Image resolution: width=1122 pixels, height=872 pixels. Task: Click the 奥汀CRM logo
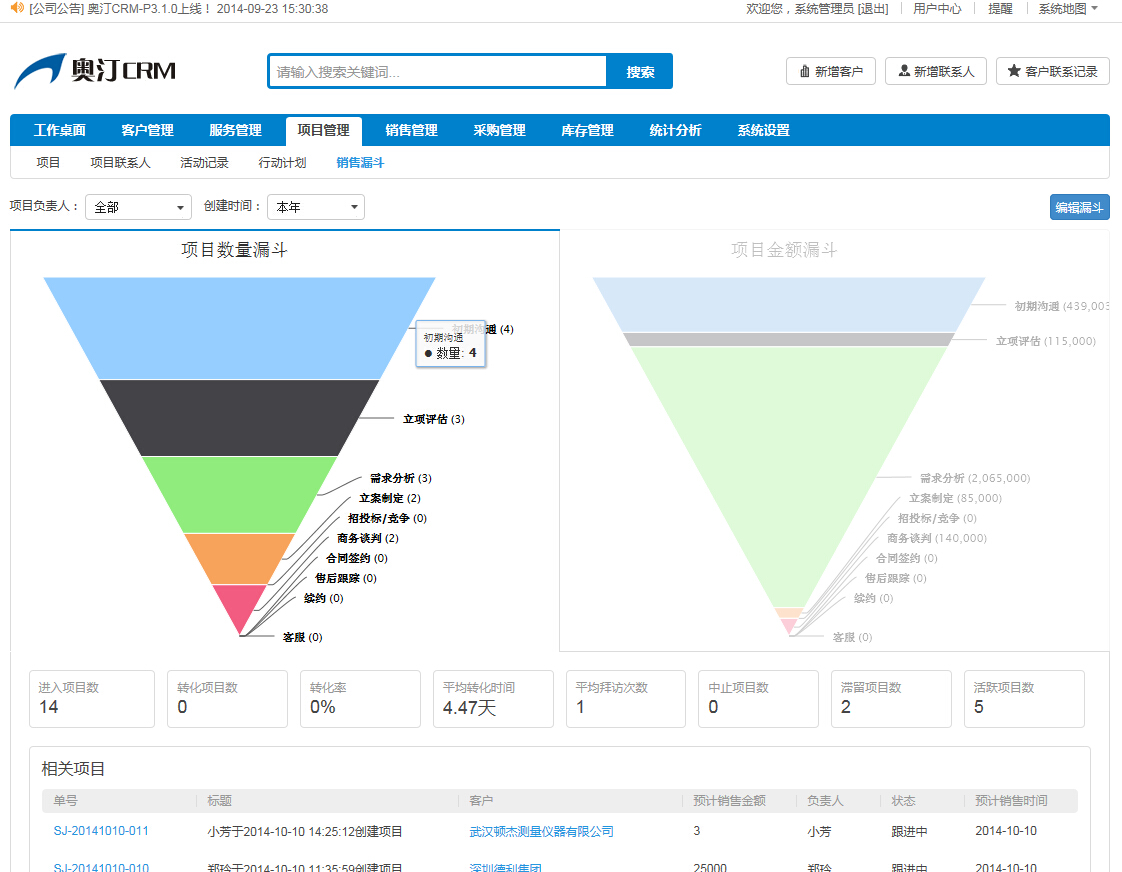(x=95, y=71)
